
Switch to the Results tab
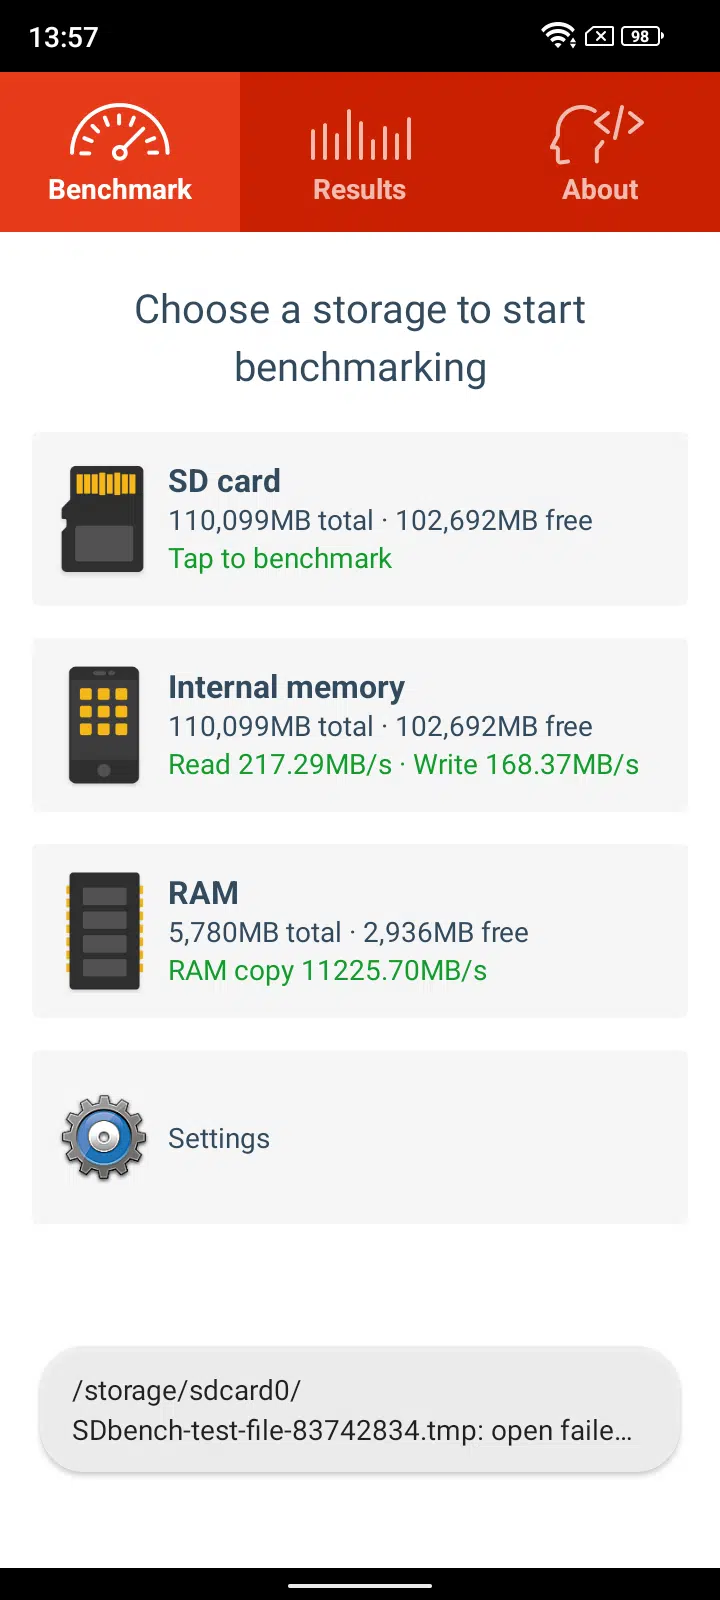tap(360, 189)
